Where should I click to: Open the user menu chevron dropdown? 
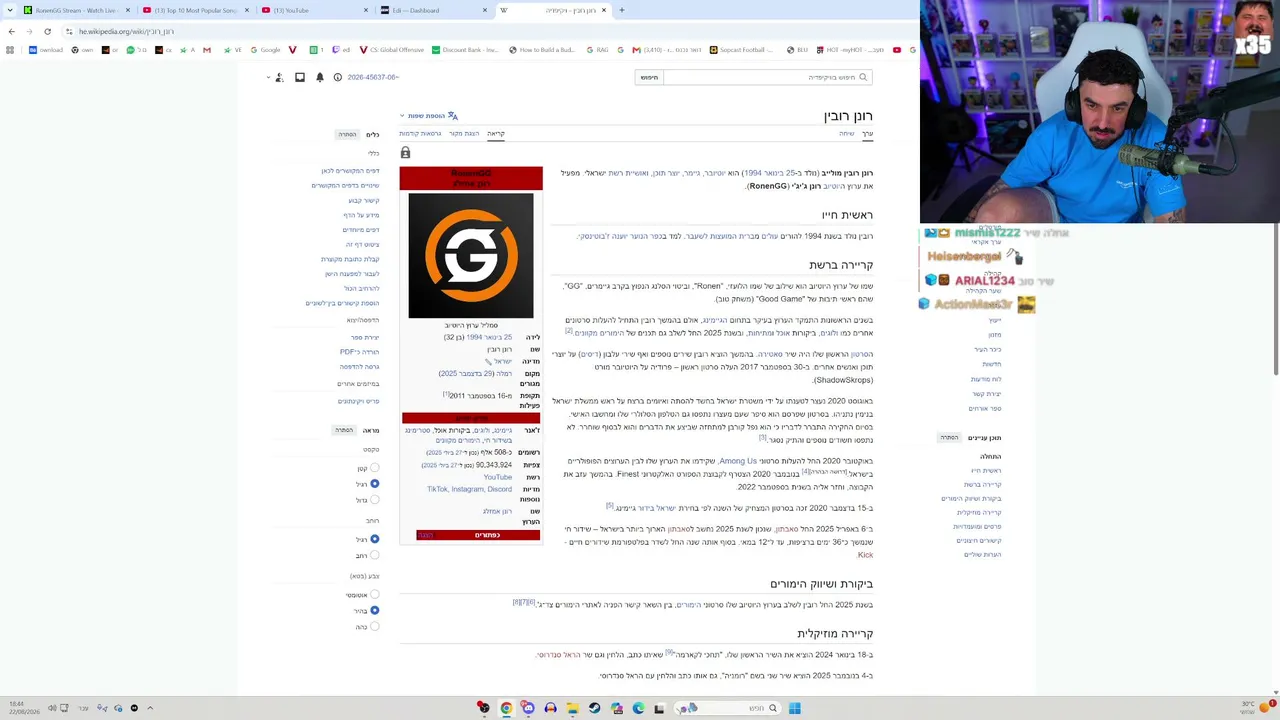pyautogui.click(x=268, y=77)
